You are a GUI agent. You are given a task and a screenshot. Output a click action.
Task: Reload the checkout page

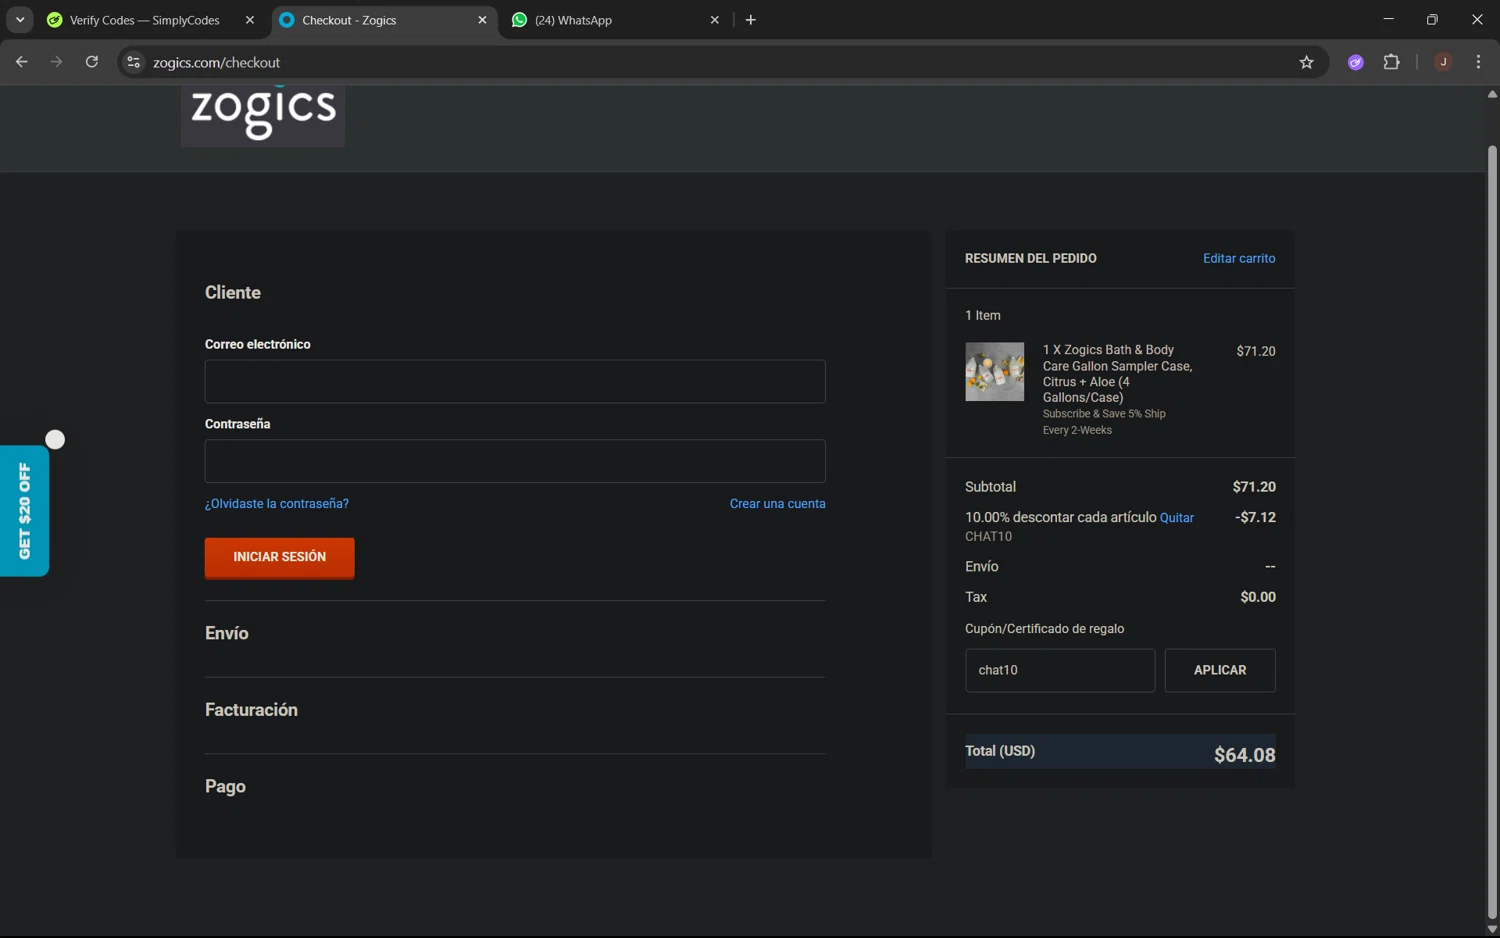[x=92, y=62]
